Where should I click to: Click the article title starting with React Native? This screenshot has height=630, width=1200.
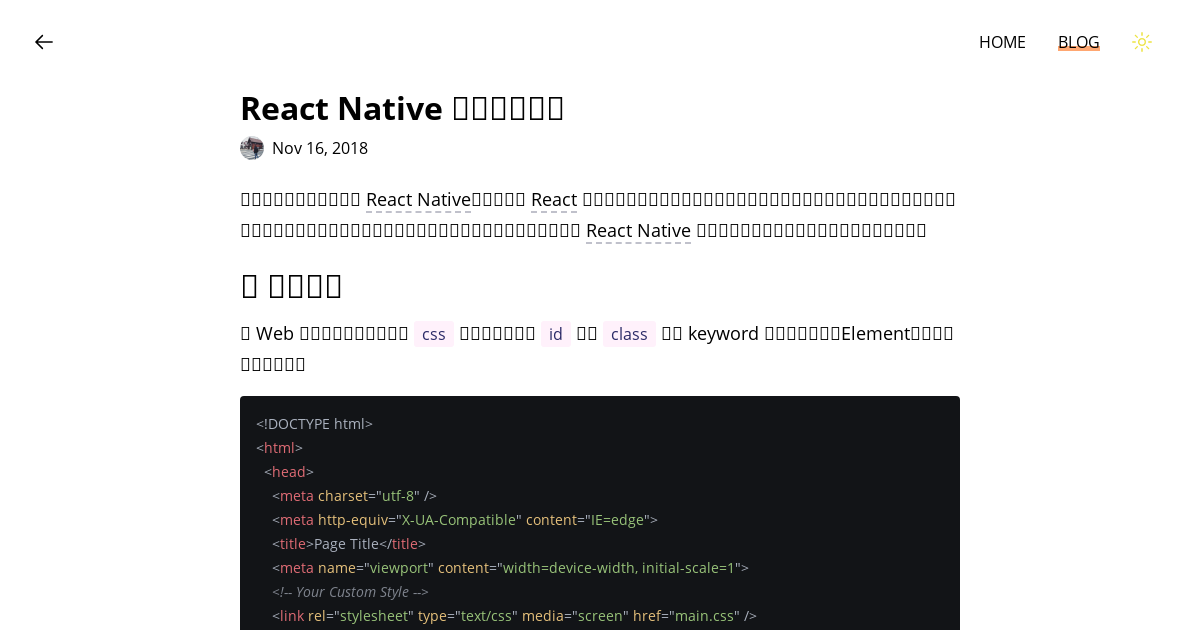coord(402,108)
